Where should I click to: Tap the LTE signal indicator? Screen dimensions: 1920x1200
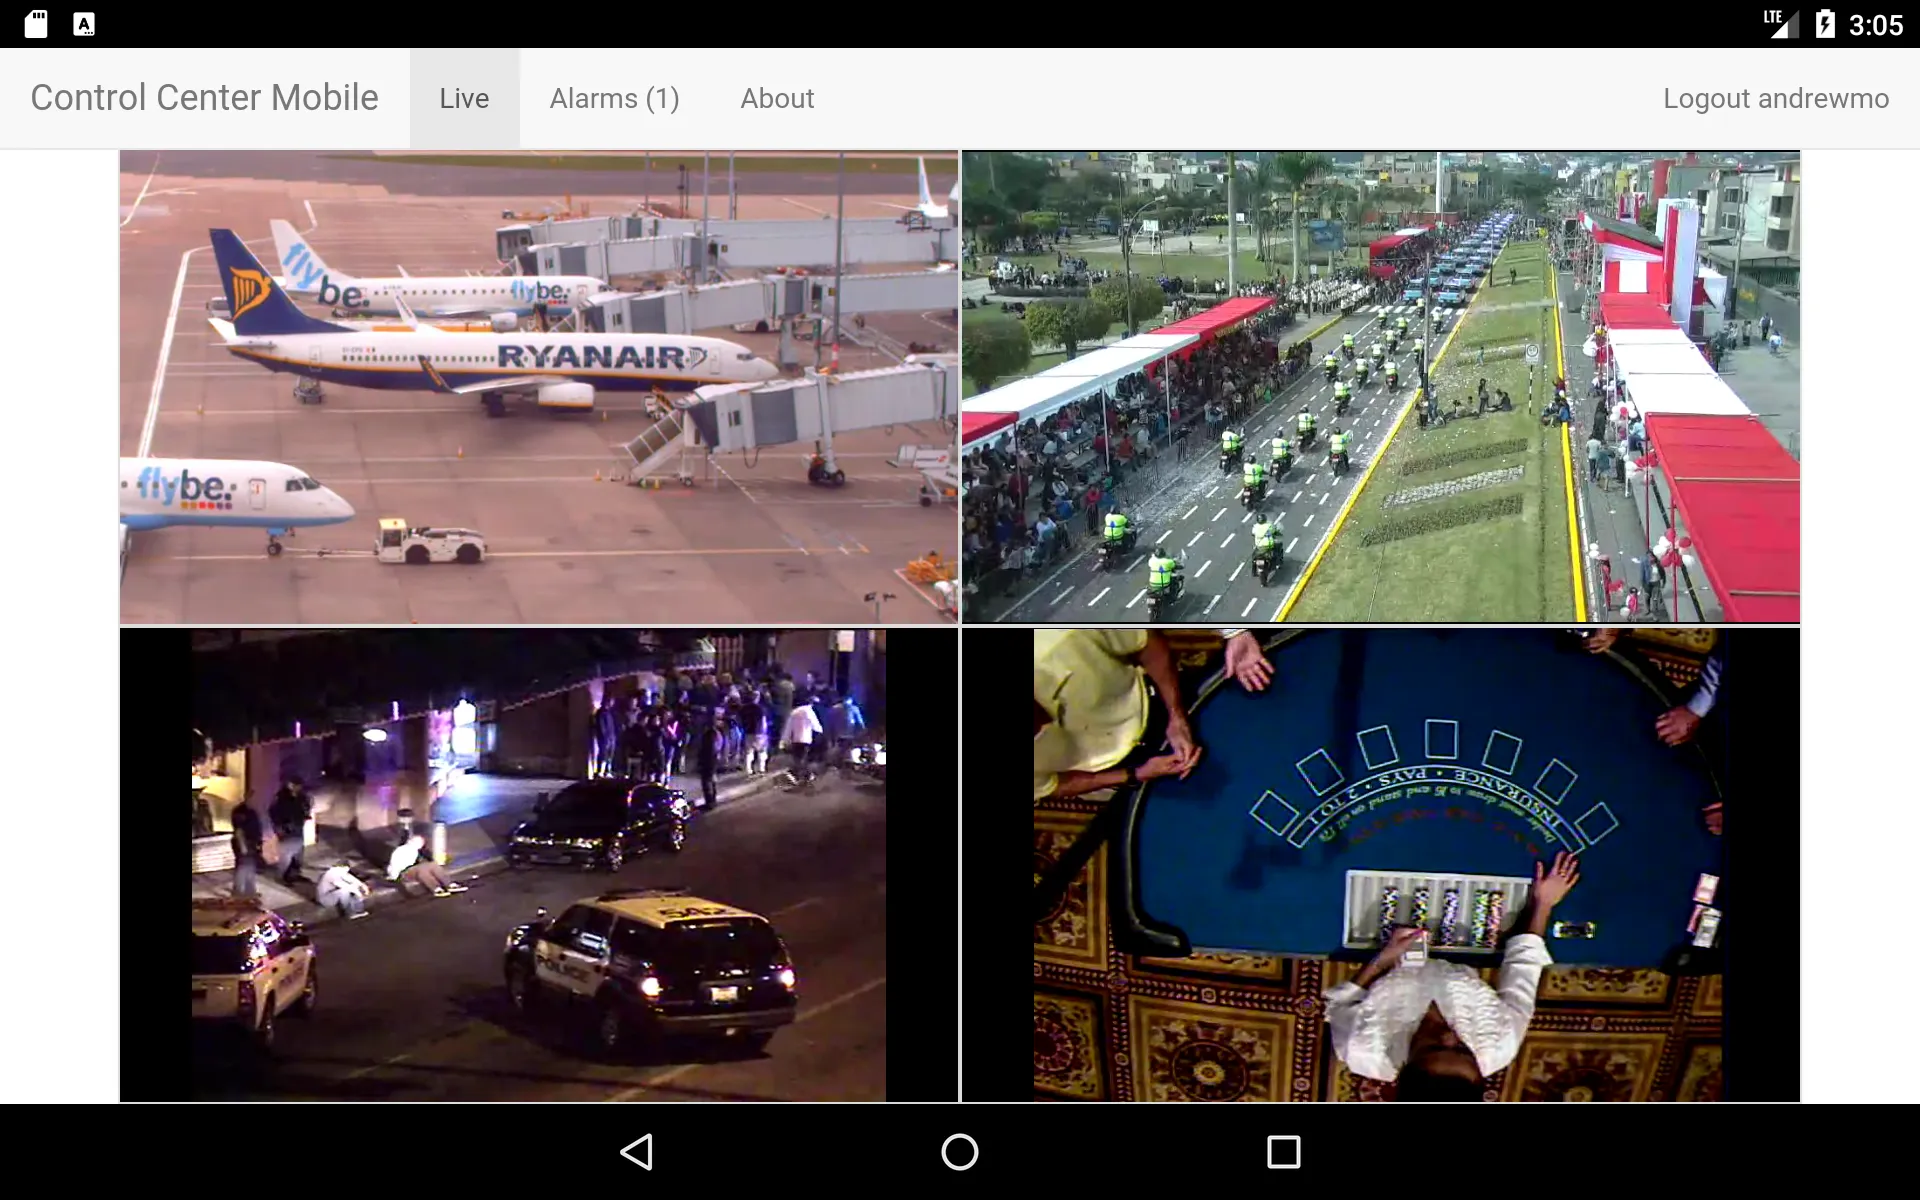click(x=1781, y=24)
